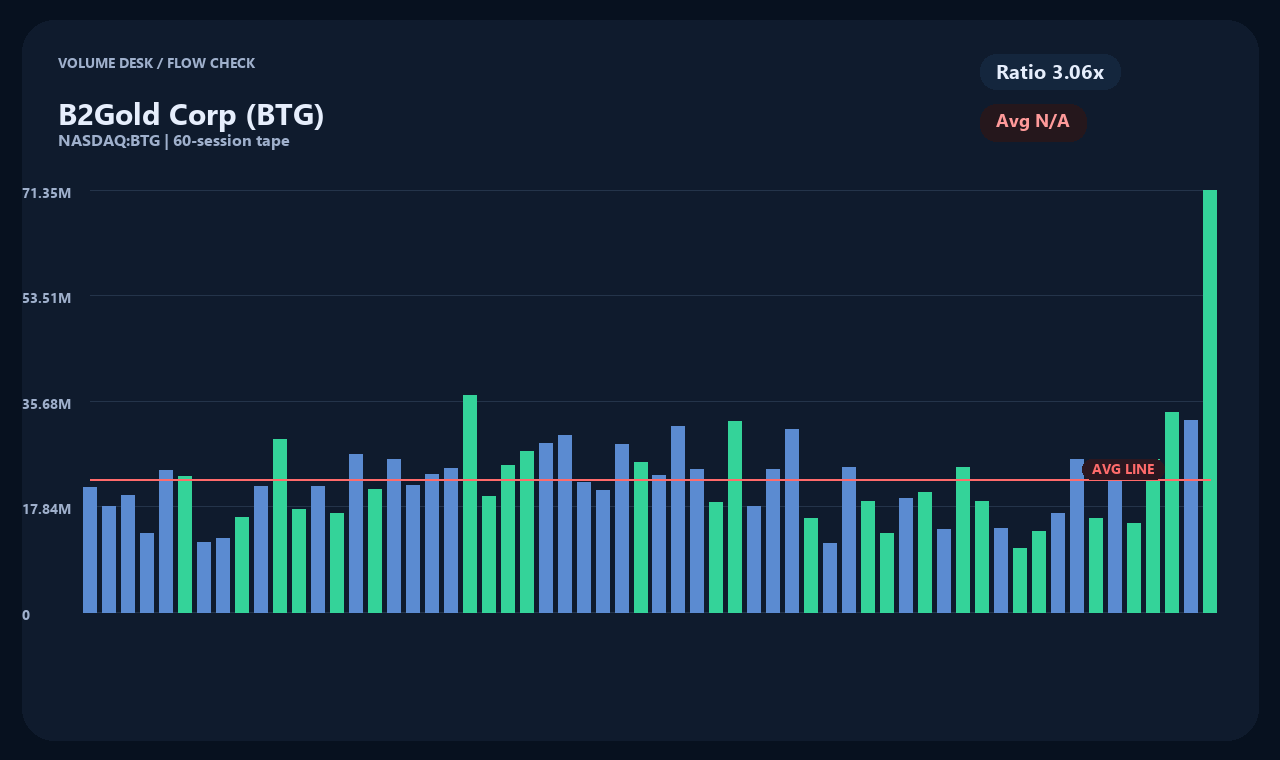Click the VOLUME DESK / FLOW CHECK header
The image size is (1280, 760).
[x=156, y=63]
